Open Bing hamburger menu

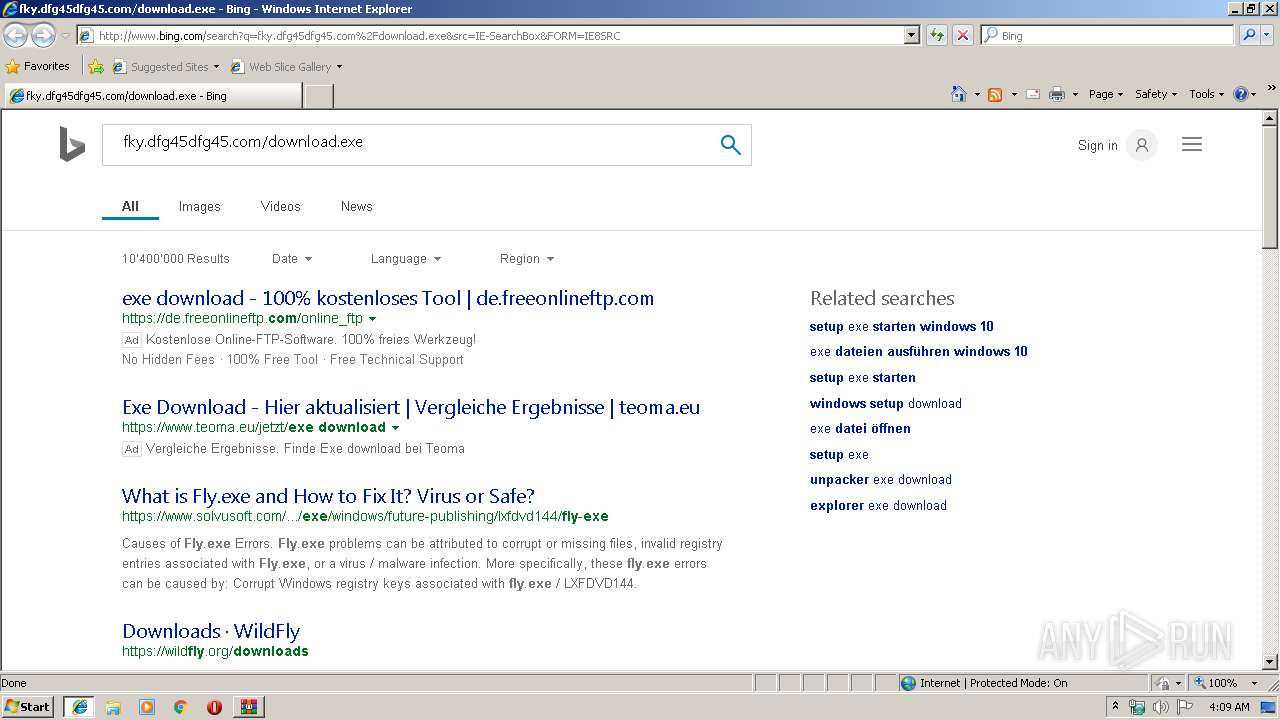(1192, 145)
